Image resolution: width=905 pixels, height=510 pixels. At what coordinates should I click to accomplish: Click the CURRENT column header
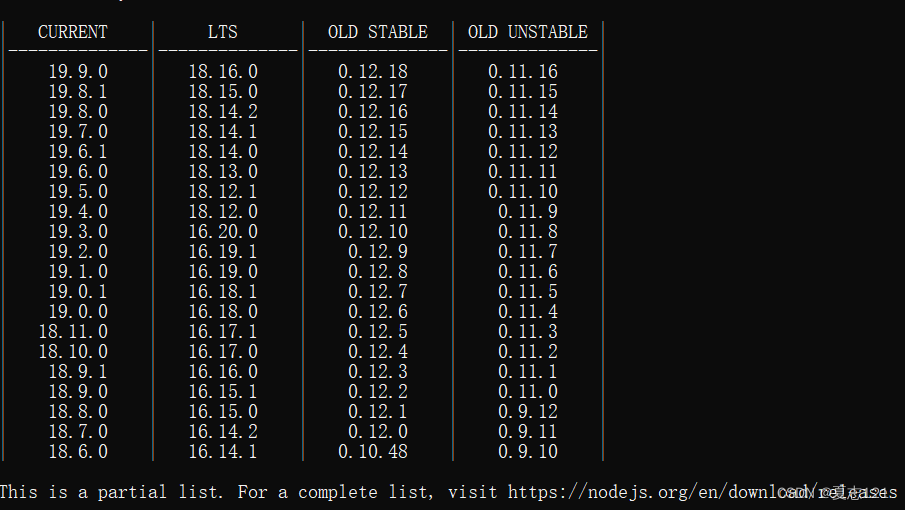pos(73,32)
